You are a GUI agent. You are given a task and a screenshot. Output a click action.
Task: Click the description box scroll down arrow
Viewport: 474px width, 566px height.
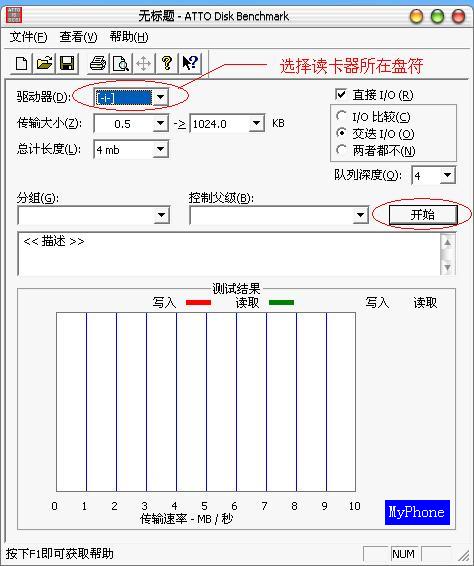pyautogui.click(x=448, y=267)
